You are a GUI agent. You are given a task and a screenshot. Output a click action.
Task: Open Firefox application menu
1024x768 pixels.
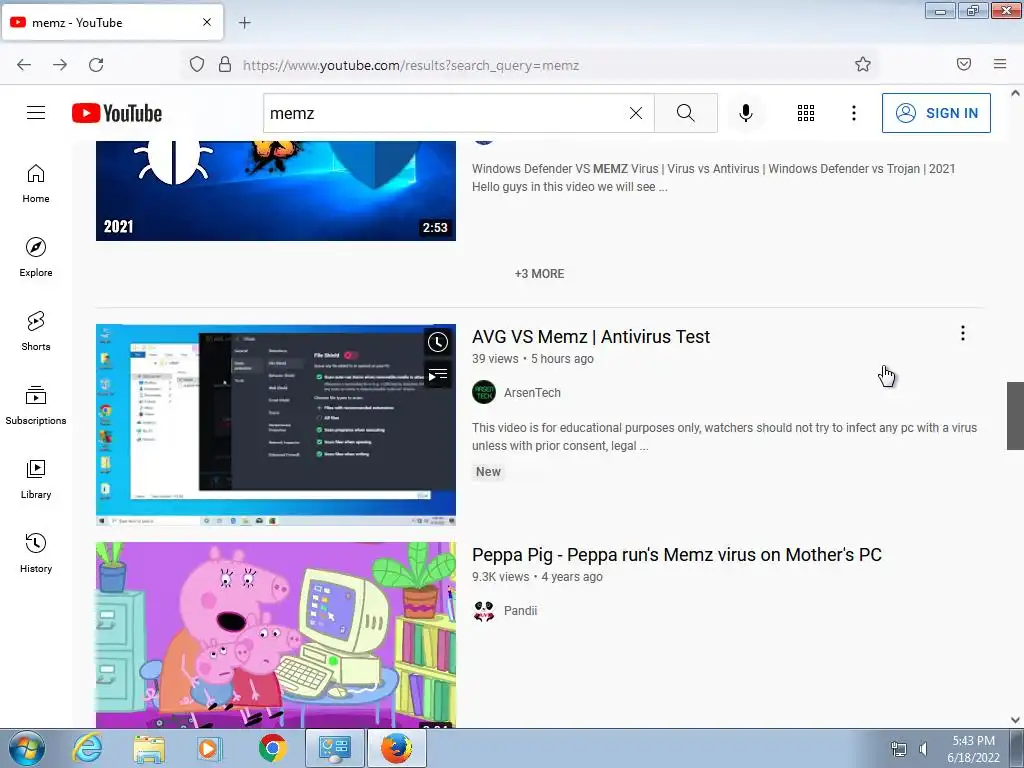(1000, 64)
